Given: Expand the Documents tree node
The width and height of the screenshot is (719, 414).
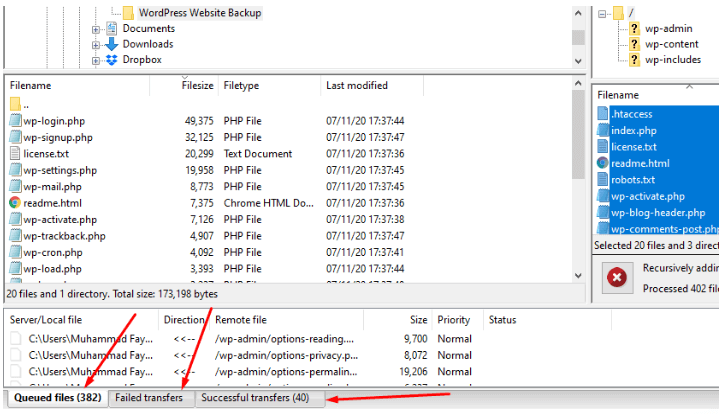Looking at the screenshot, I should point(95,30).
